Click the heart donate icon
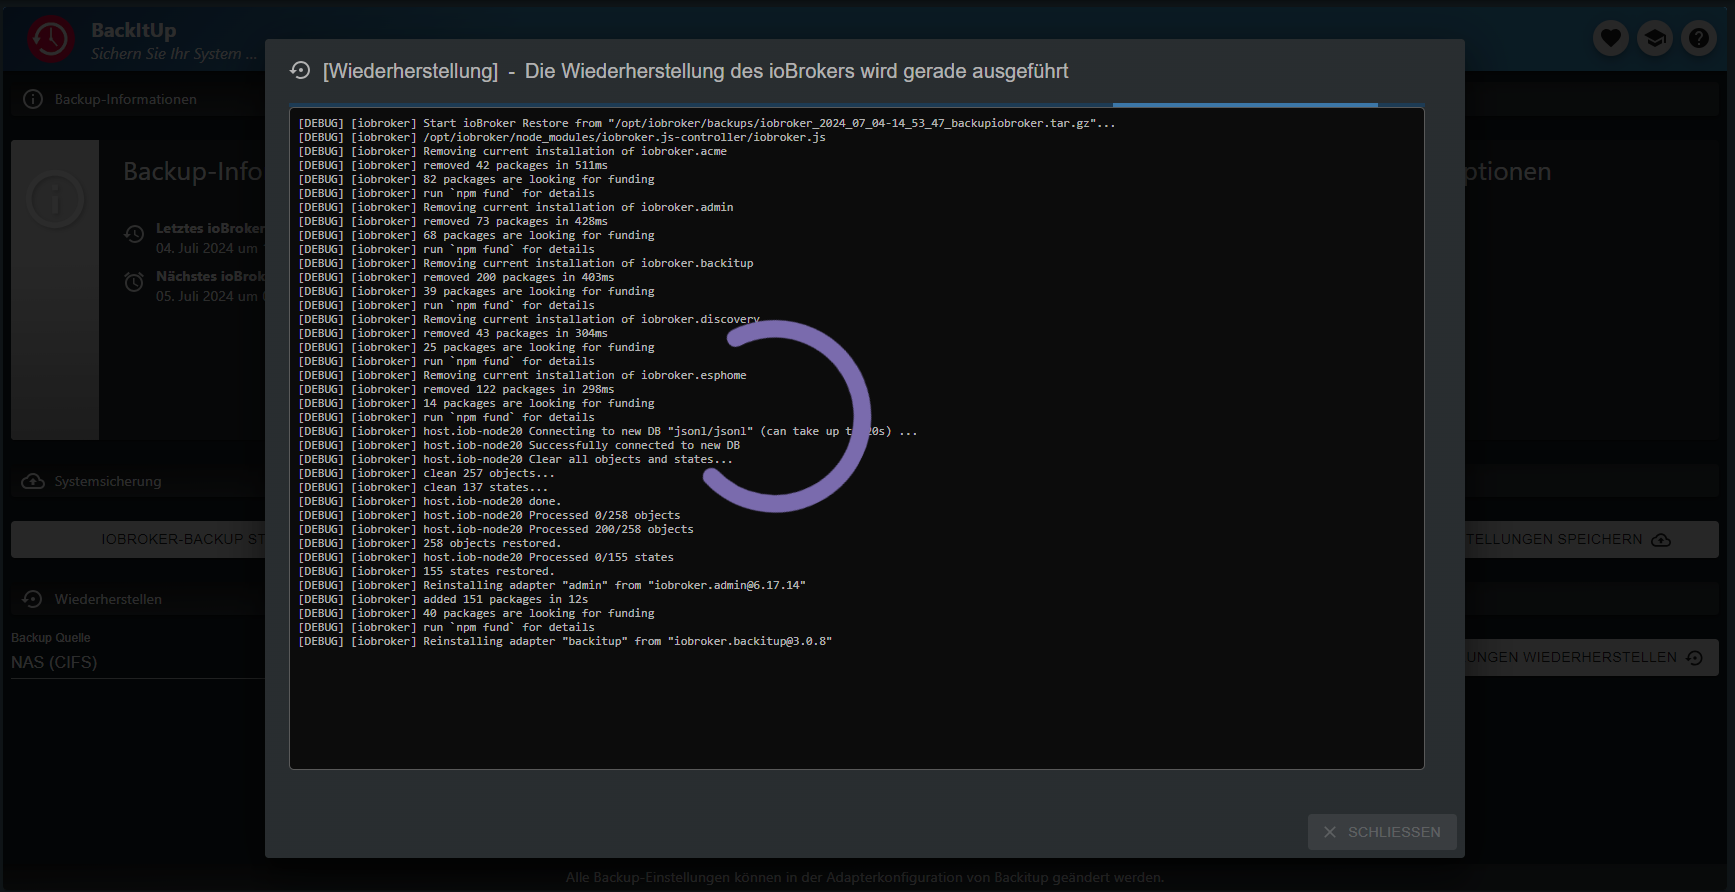The width and height of the screenshot is (1735, 892). [x=1610, y=39]
